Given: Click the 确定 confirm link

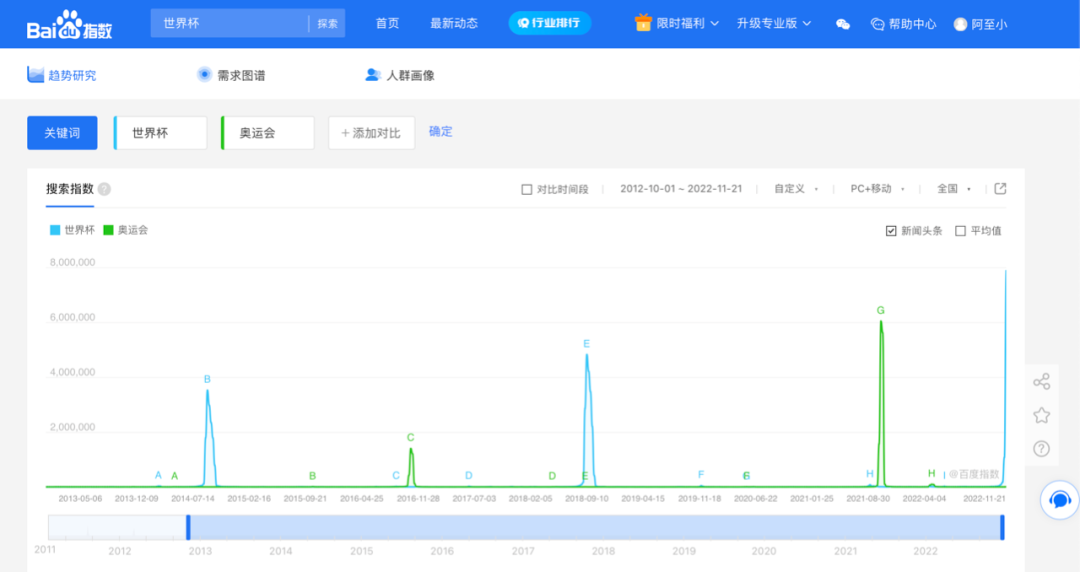Looking at the screenshot, I should [x=440, y=131].
